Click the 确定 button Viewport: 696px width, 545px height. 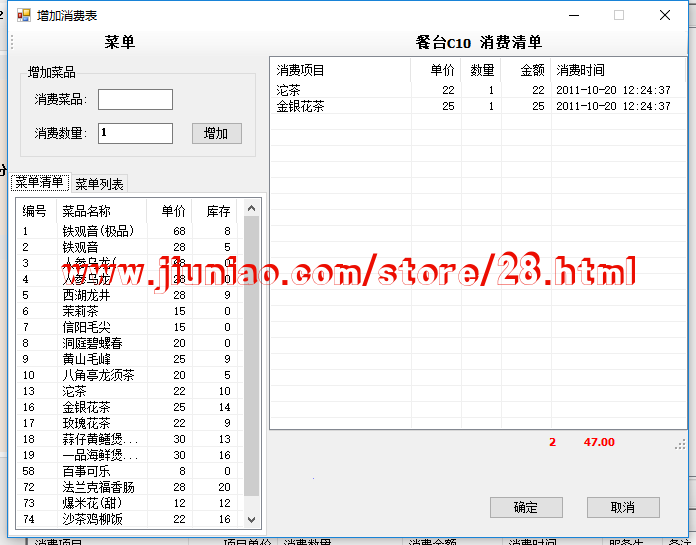coord(526,507)
